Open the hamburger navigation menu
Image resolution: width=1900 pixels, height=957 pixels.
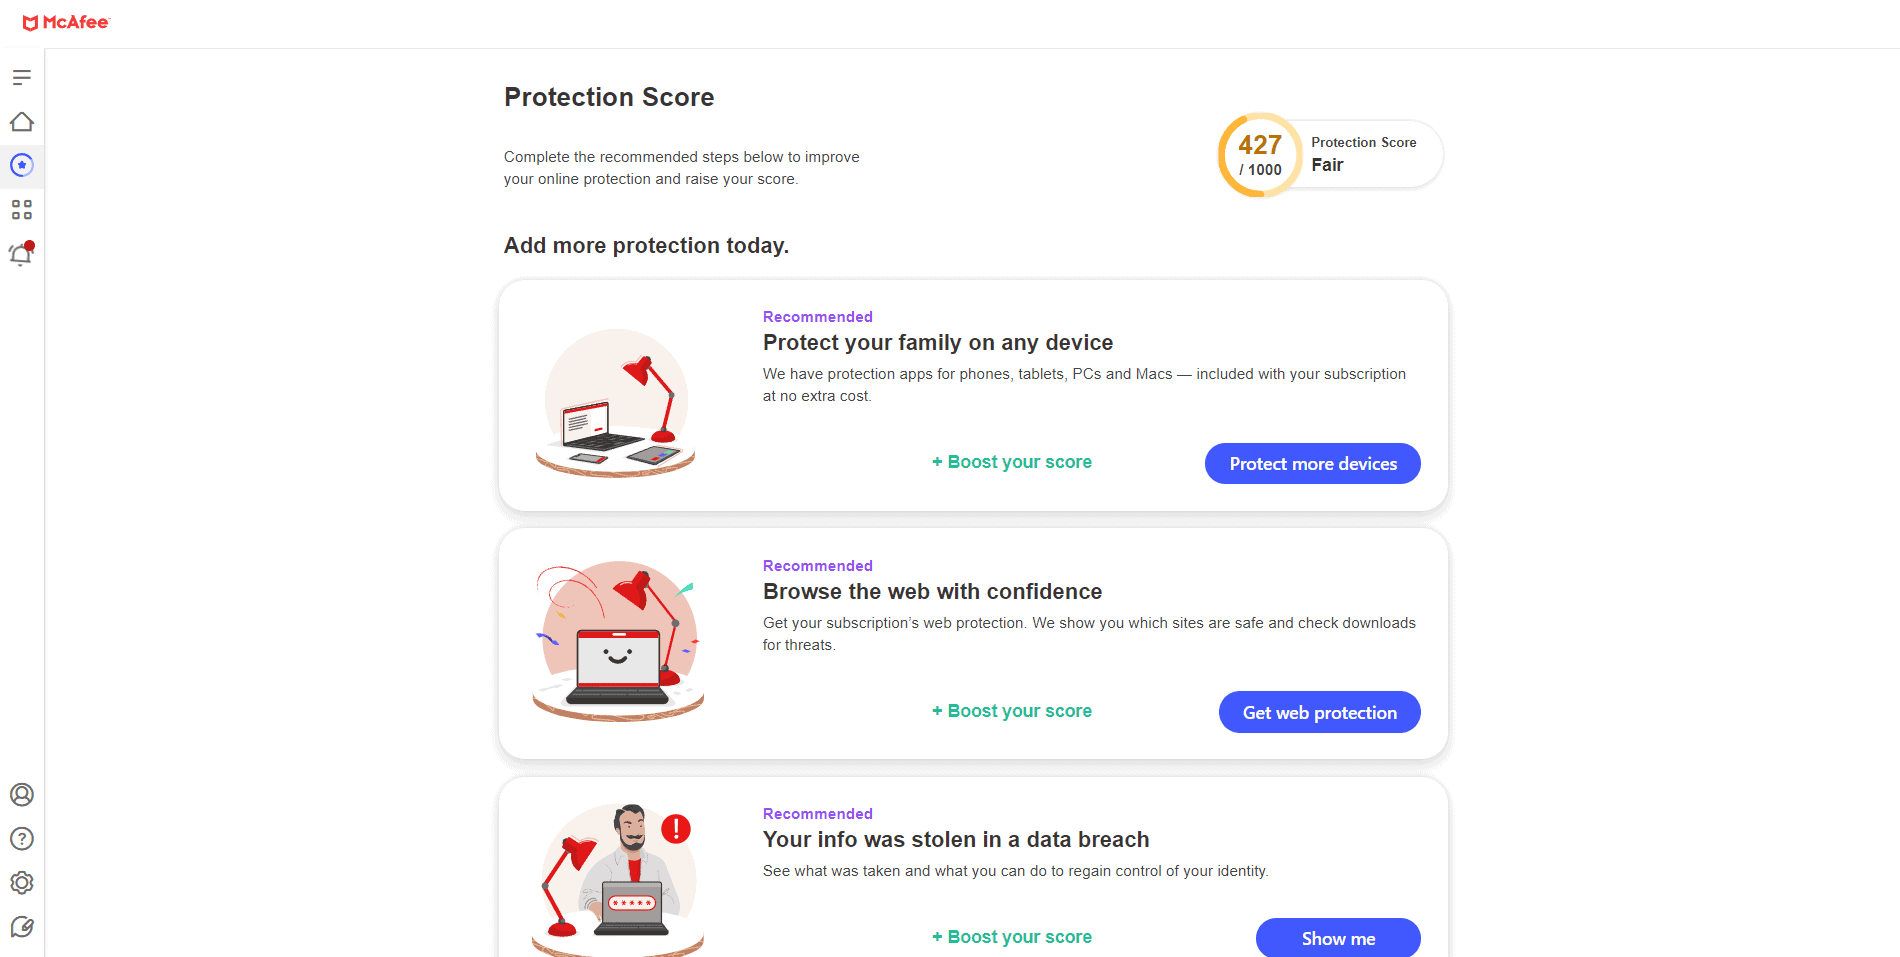tap(22, 76)
